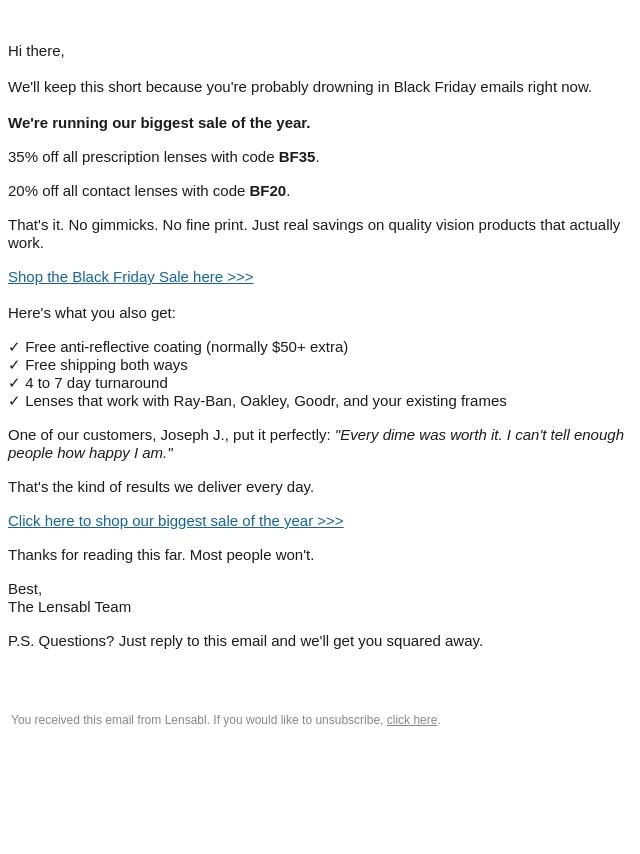
Task: Click the "P.S. Questions?" line
Action: tap(245, 641)
